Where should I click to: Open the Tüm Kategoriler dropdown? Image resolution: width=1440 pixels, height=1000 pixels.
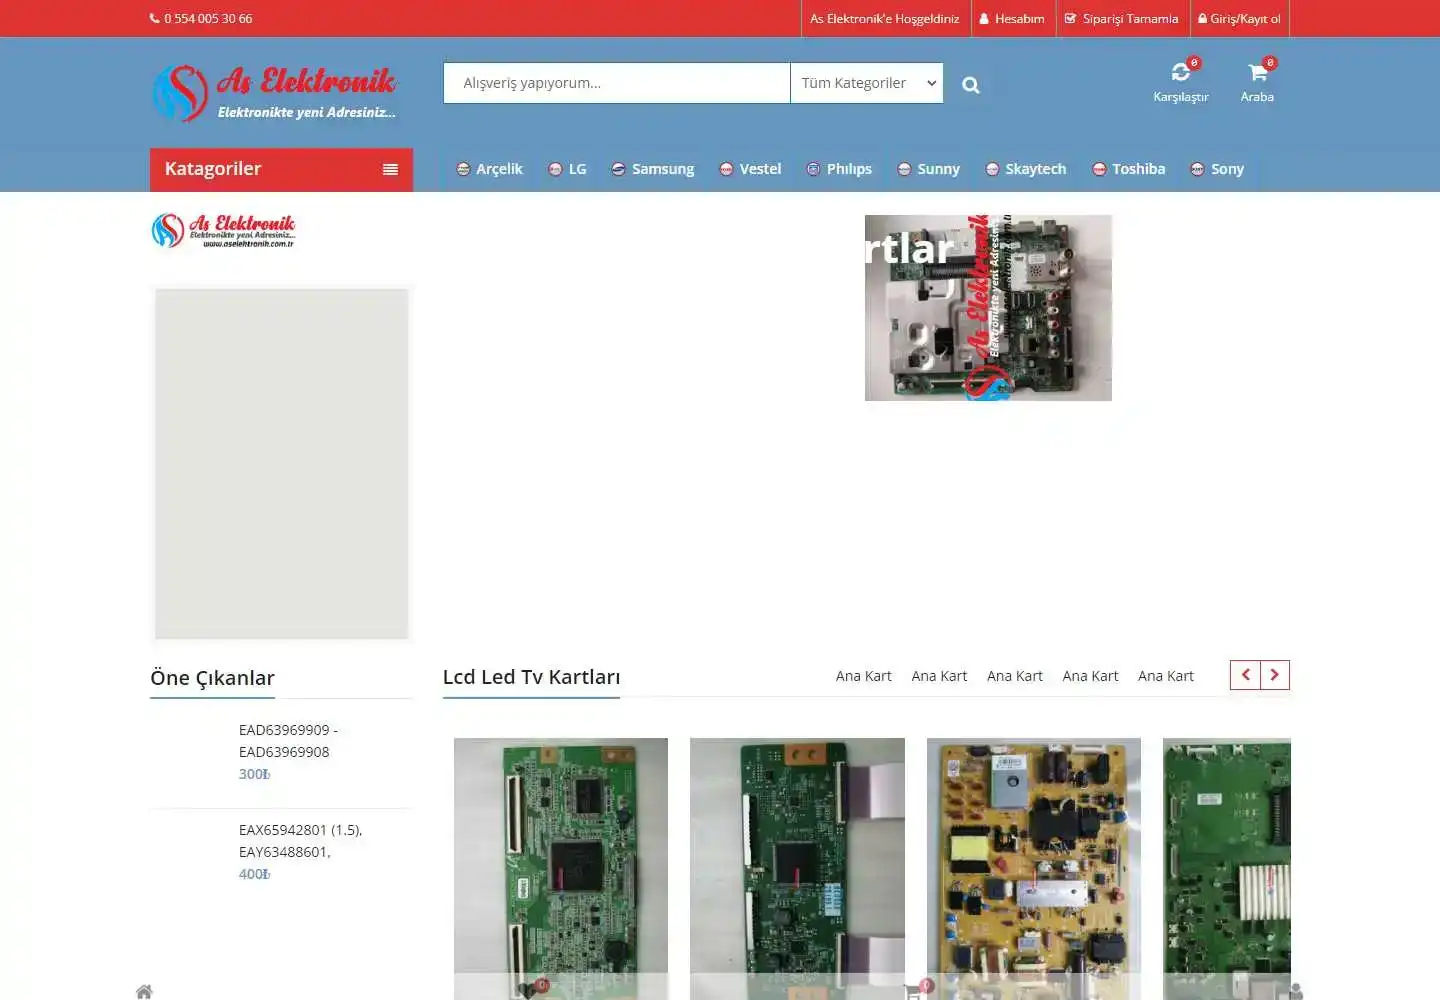tap(867, 83)
